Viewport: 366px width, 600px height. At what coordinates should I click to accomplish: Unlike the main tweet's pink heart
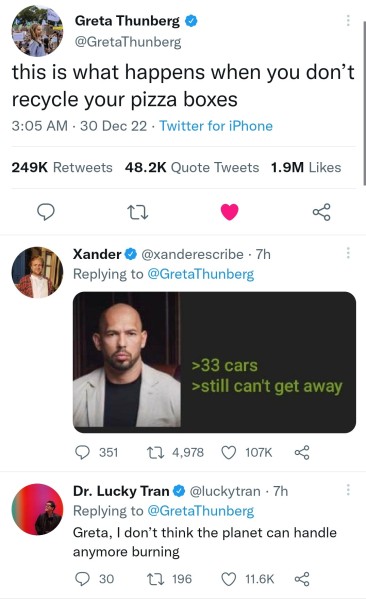[x=230, y=212]
